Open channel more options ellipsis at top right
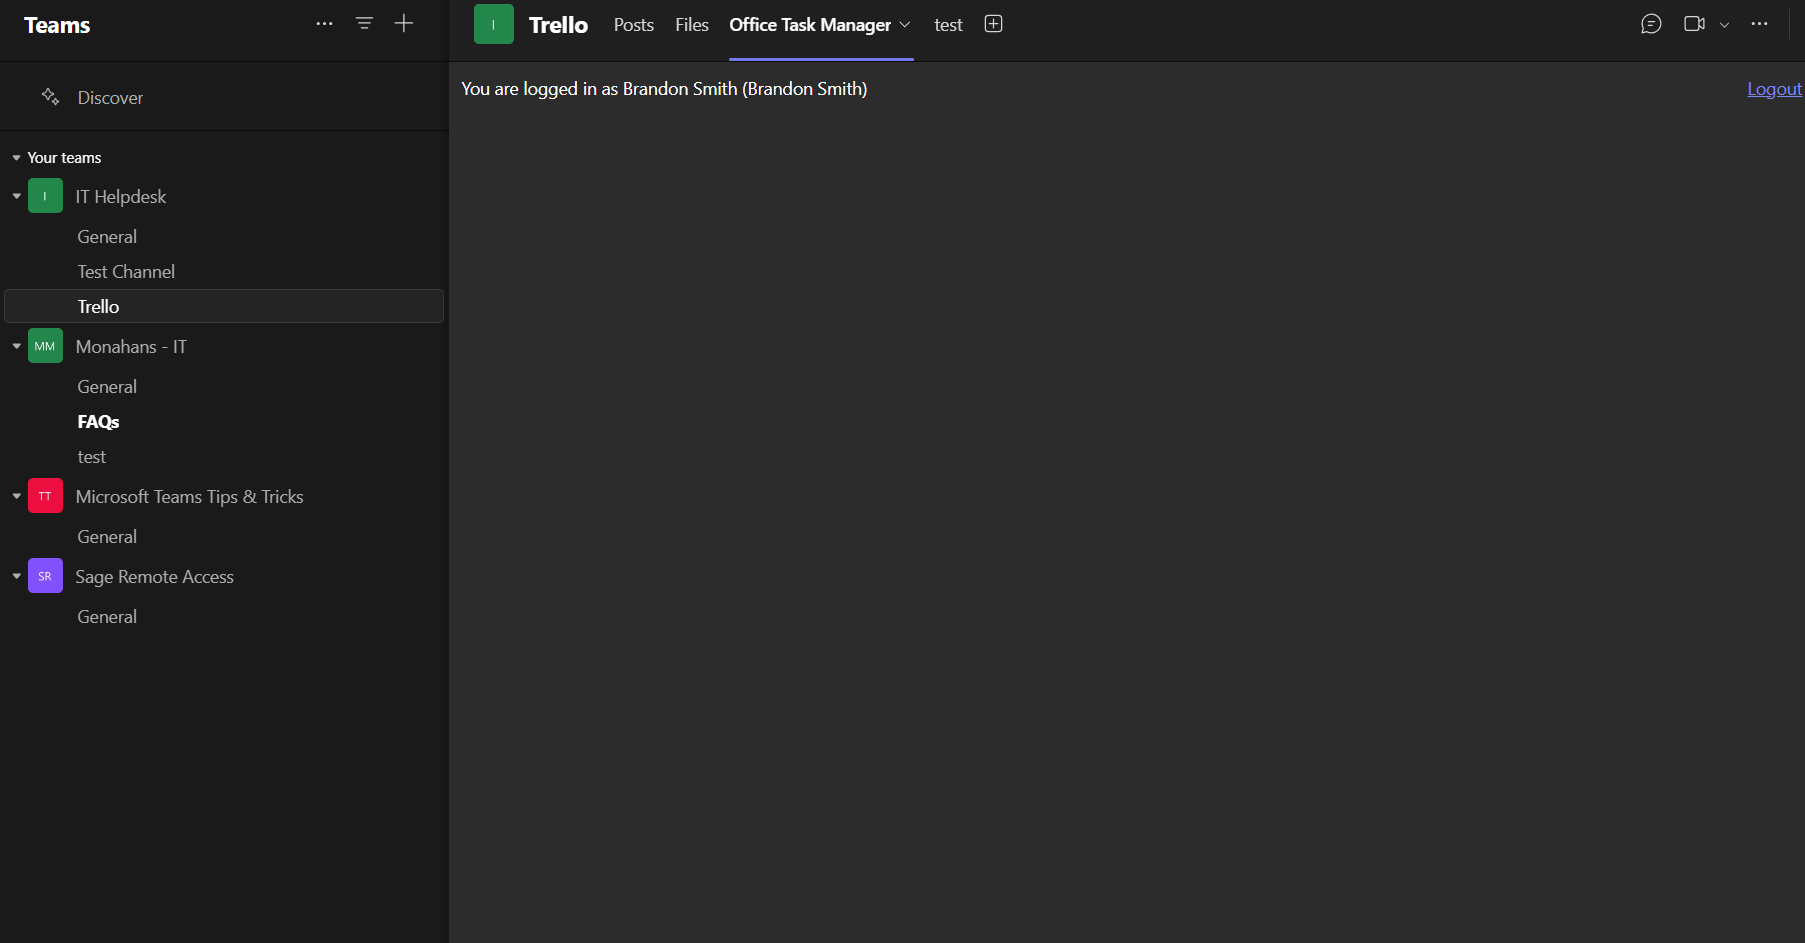Image resolution: width=1805 pixels, height=943 pixels. tap(1759, 24)
